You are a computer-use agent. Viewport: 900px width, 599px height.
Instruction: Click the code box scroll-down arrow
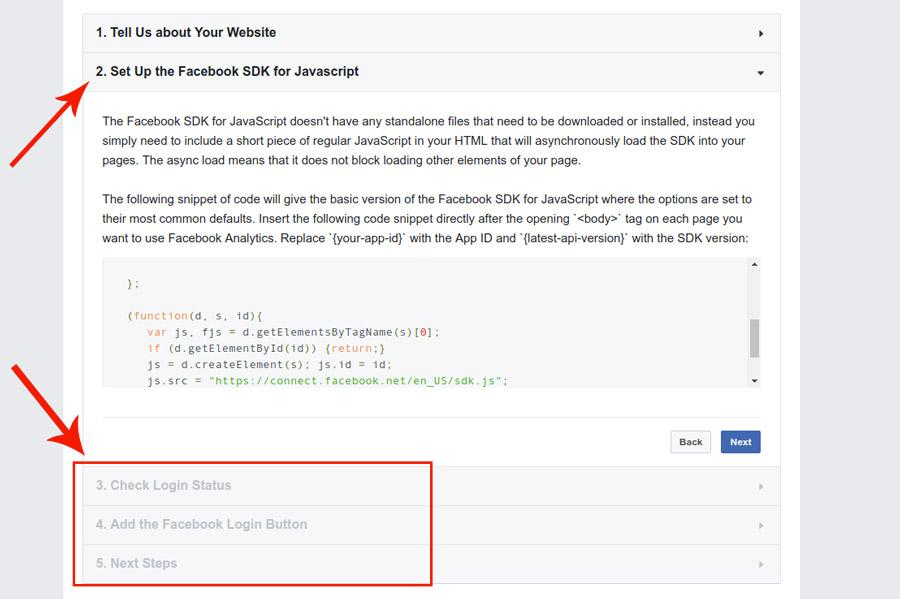(x=754, y=381)
